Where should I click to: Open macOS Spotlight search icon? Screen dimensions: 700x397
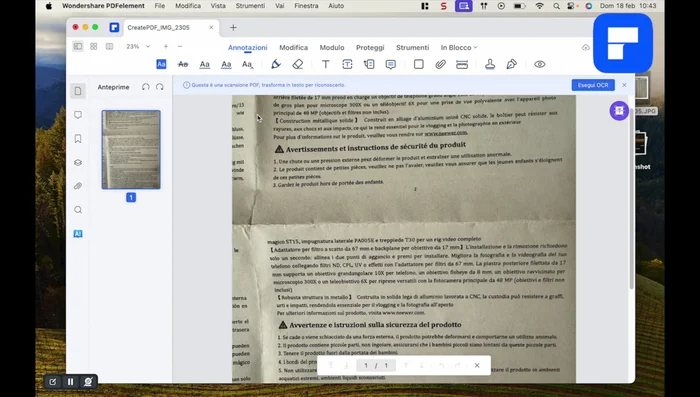pyautogui.click(x=556, y=6)
